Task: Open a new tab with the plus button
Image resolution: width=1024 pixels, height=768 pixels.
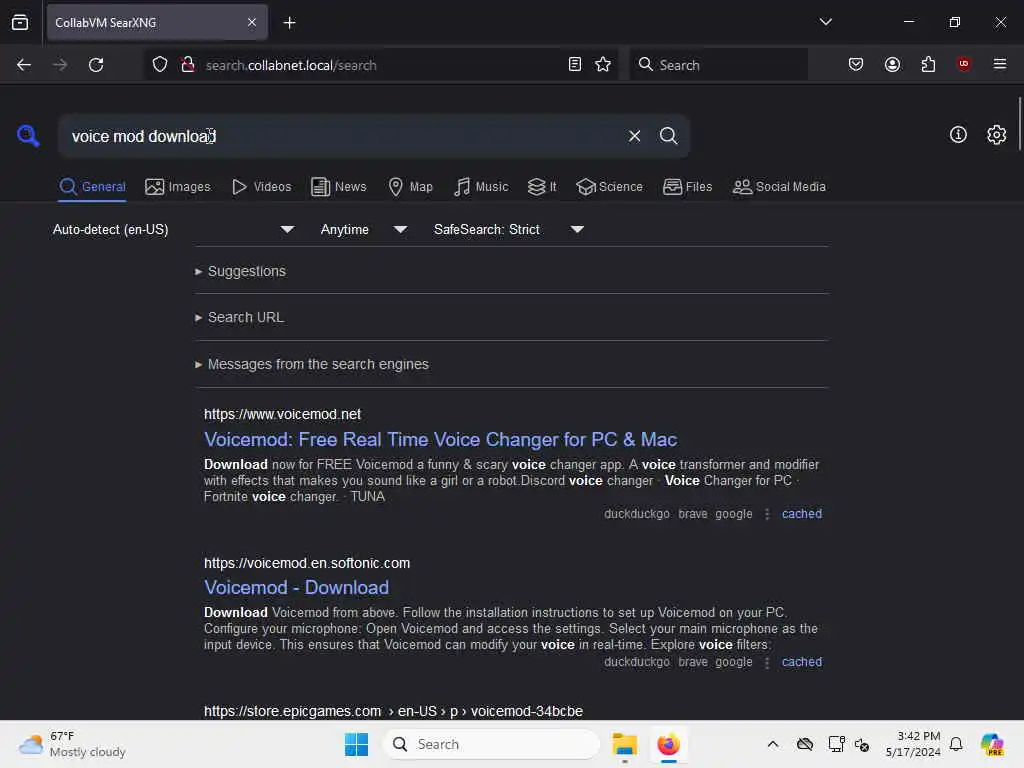Action: [289, 23]
